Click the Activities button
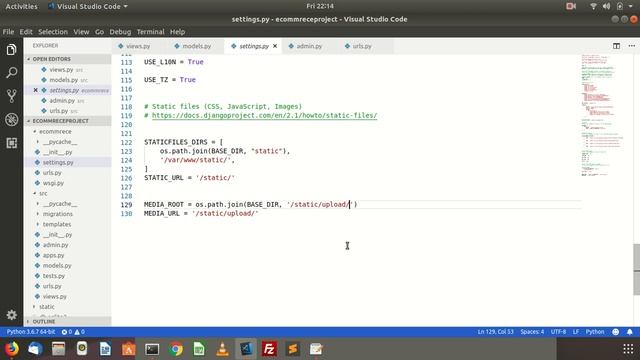The width and height of the screenshot is (640, 360). point(21,6)
